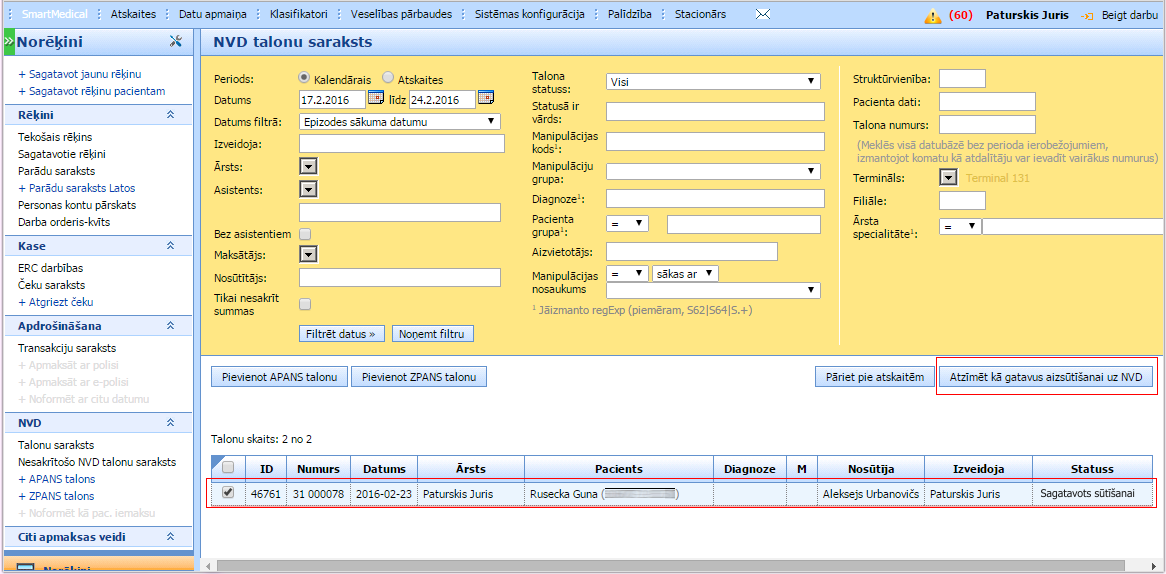Open the Sistēmas konfigurācija menu

coord(528,15)
